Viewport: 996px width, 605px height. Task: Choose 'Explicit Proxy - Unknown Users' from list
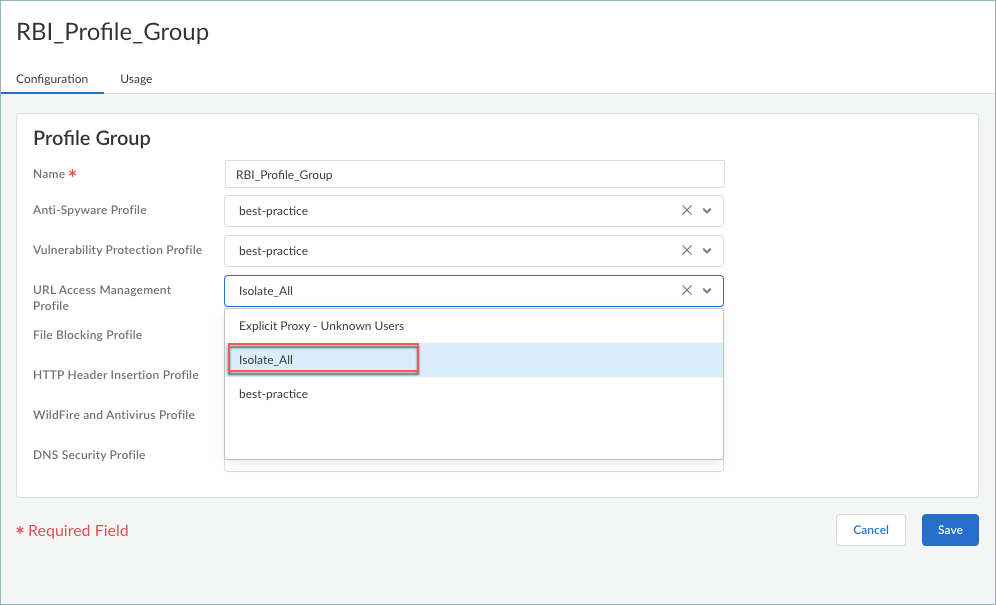[321, 326]
